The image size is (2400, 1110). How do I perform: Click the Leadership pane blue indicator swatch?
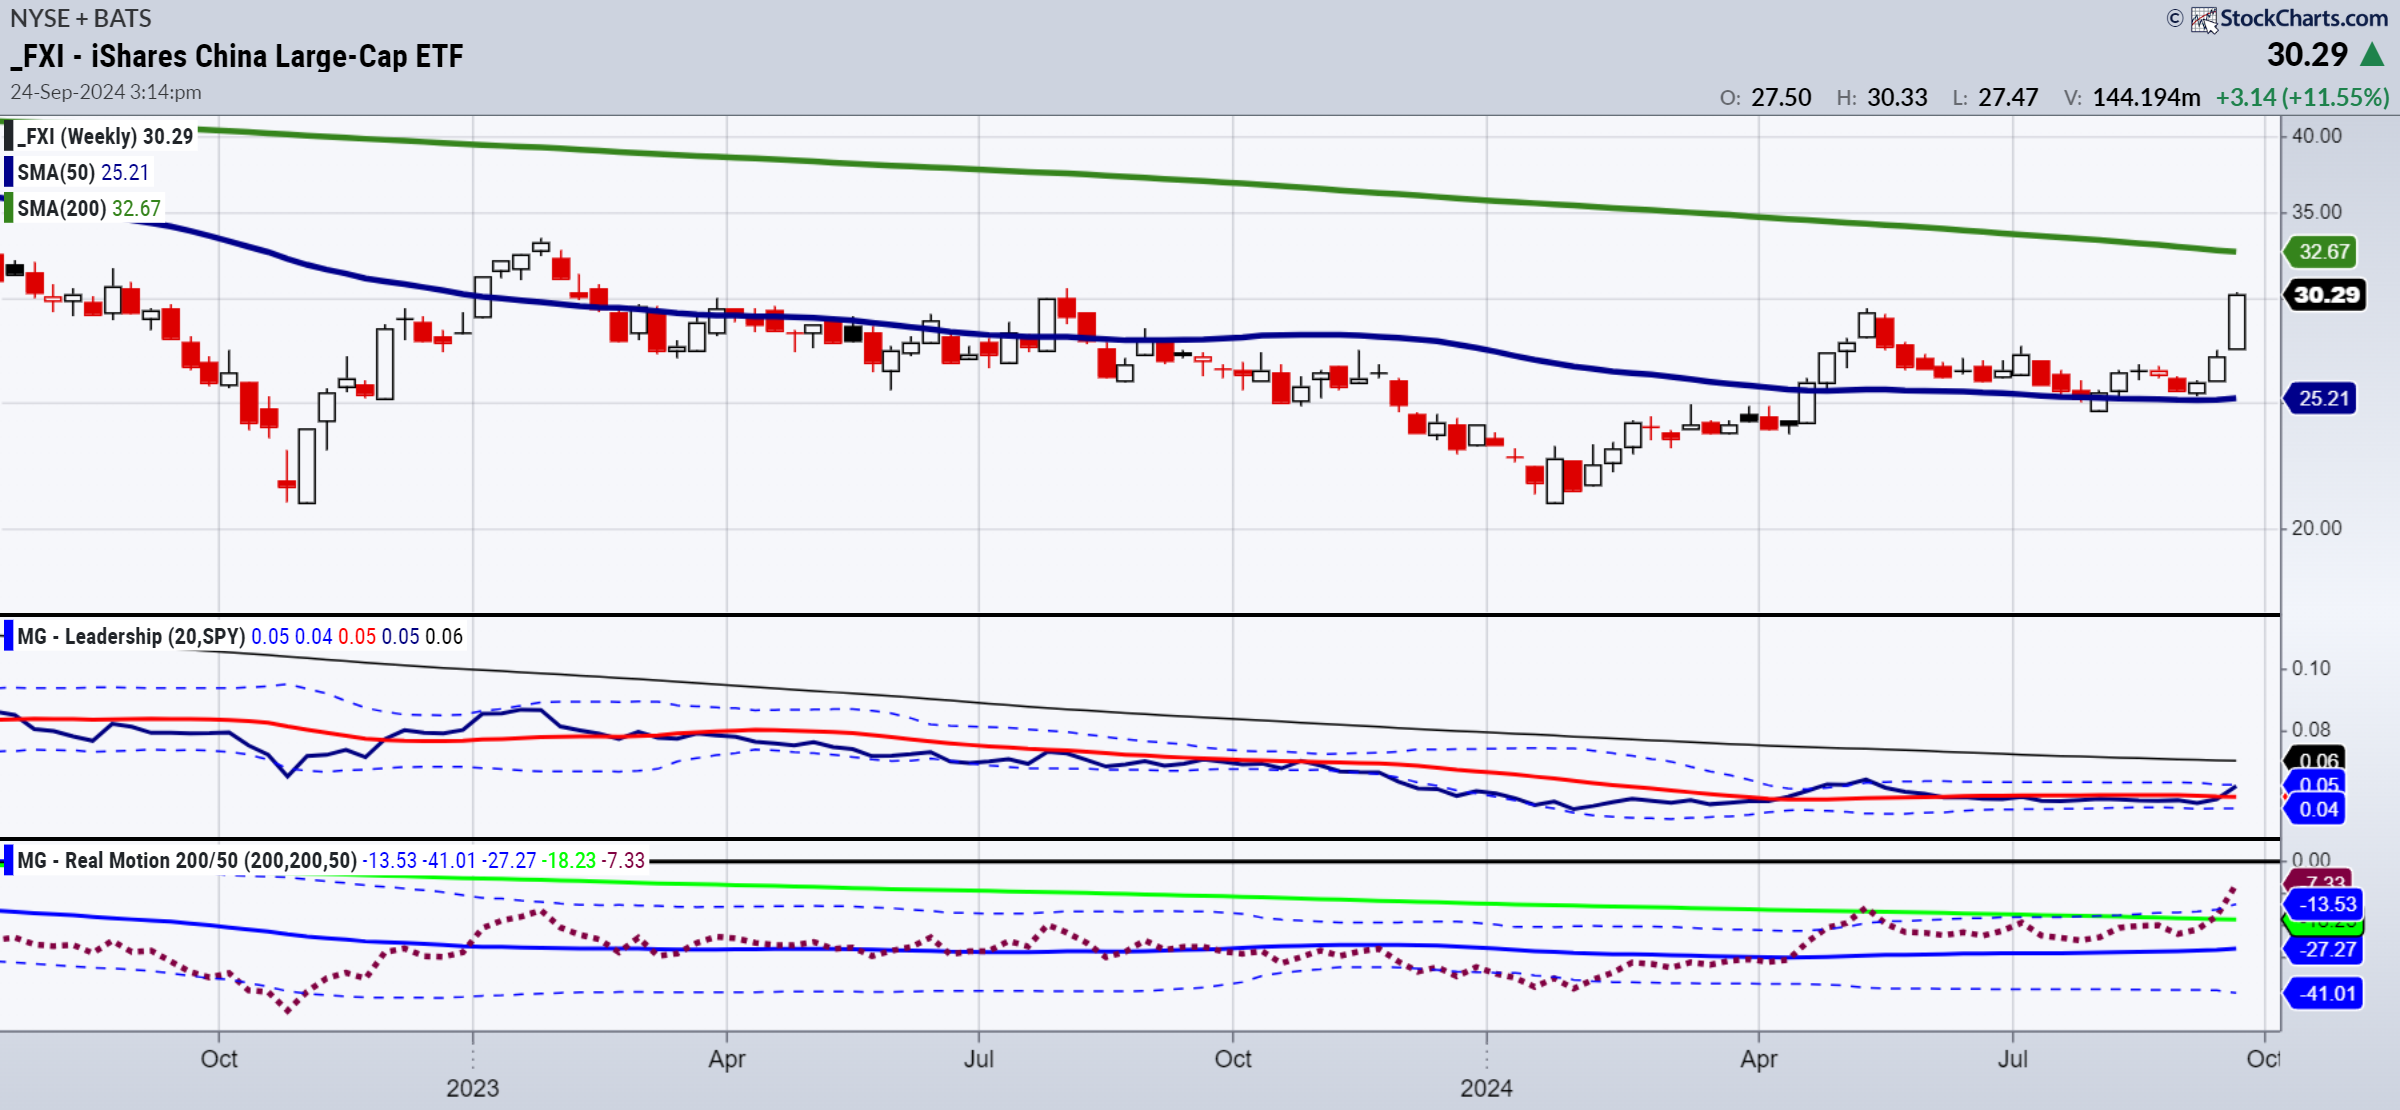point(8,636)
